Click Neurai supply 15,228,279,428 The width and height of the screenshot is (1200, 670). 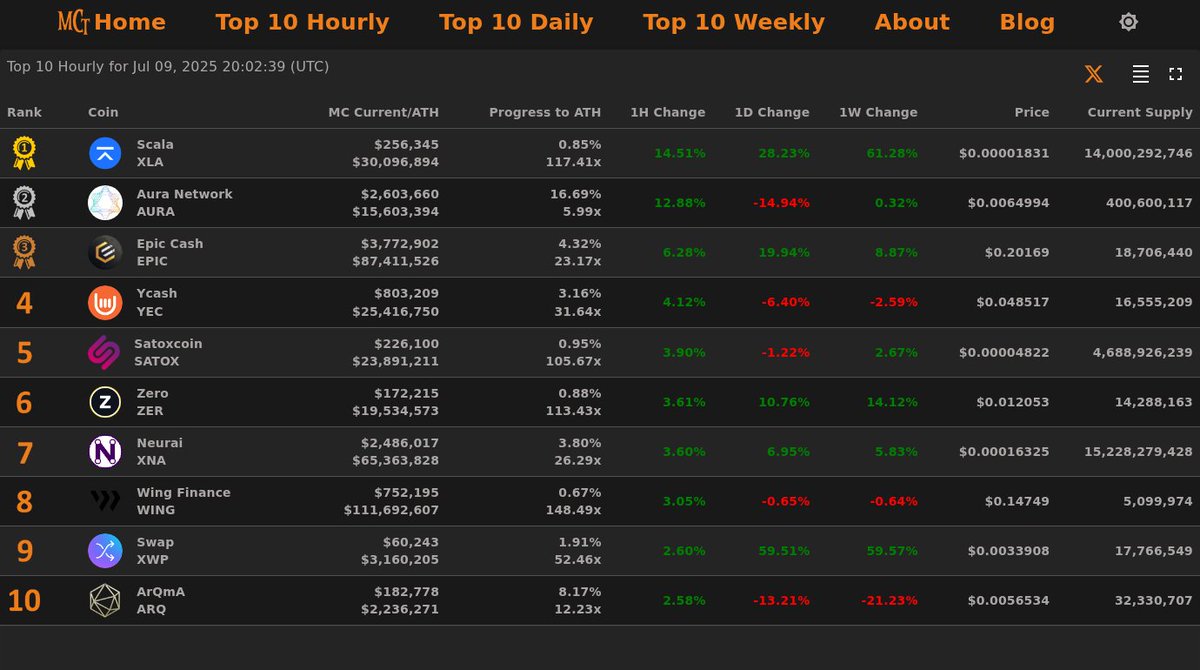click(x=1139, y=452)
